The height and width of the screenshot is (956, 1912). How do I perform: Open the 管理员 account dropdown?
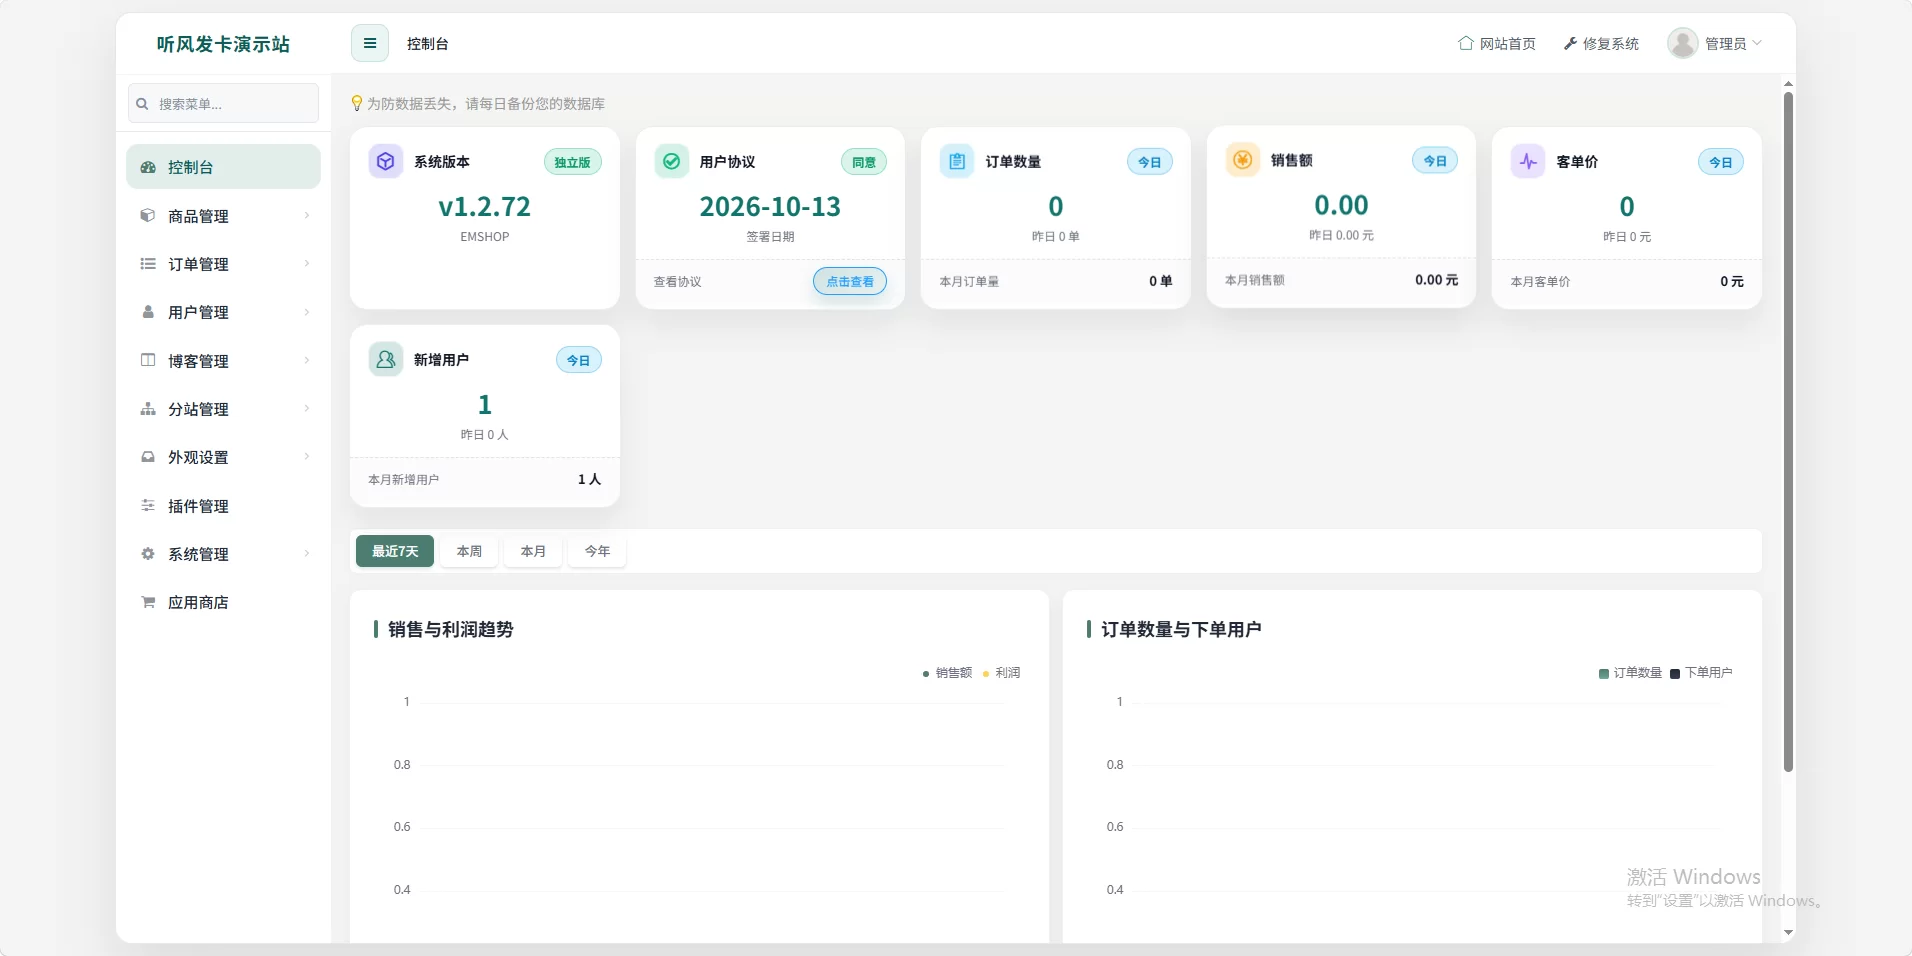pyautogui.click(x=1715, y=43)
